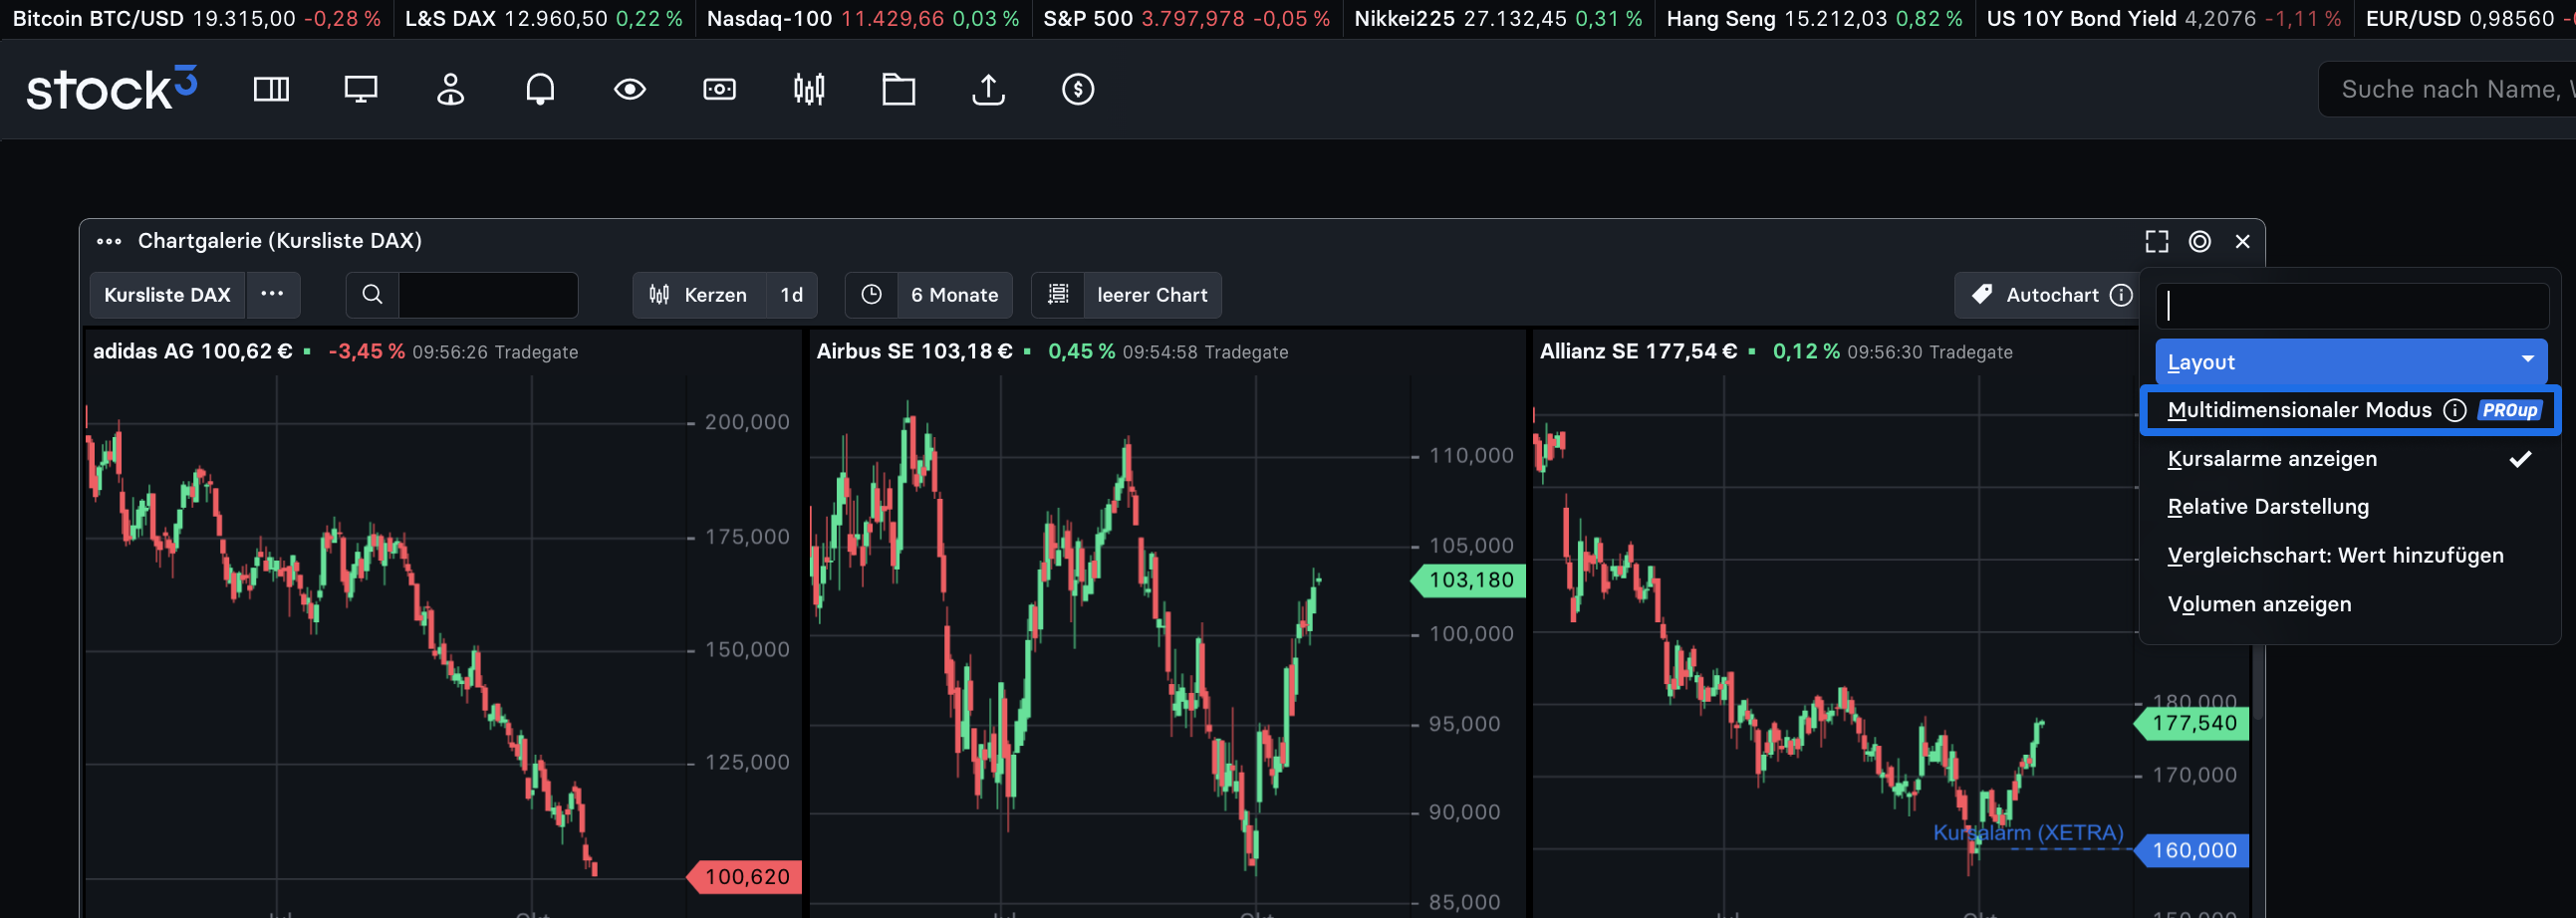This screenshot has height=918, width=2576.
Task: Click the template icon beside leerer Chart
Action: tap(1058, 295)
